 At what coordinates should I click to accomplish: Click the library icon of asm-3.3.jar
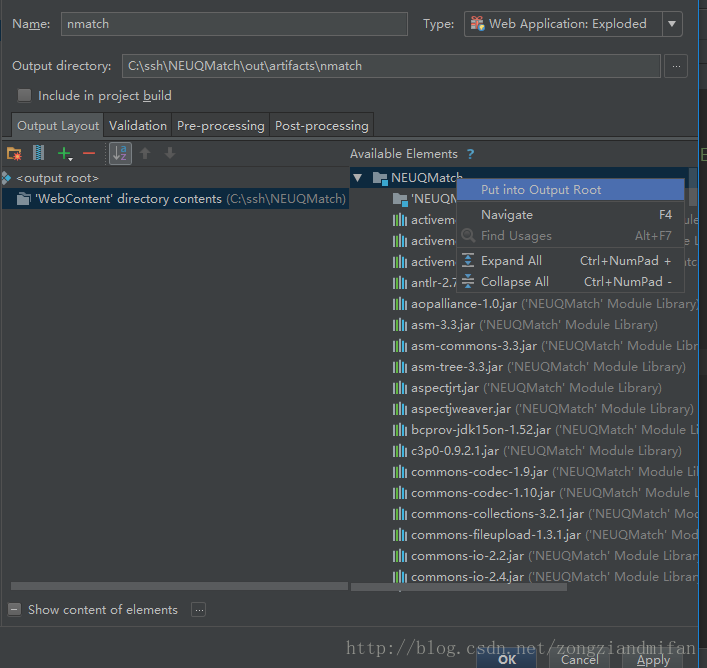coord(399,325)
